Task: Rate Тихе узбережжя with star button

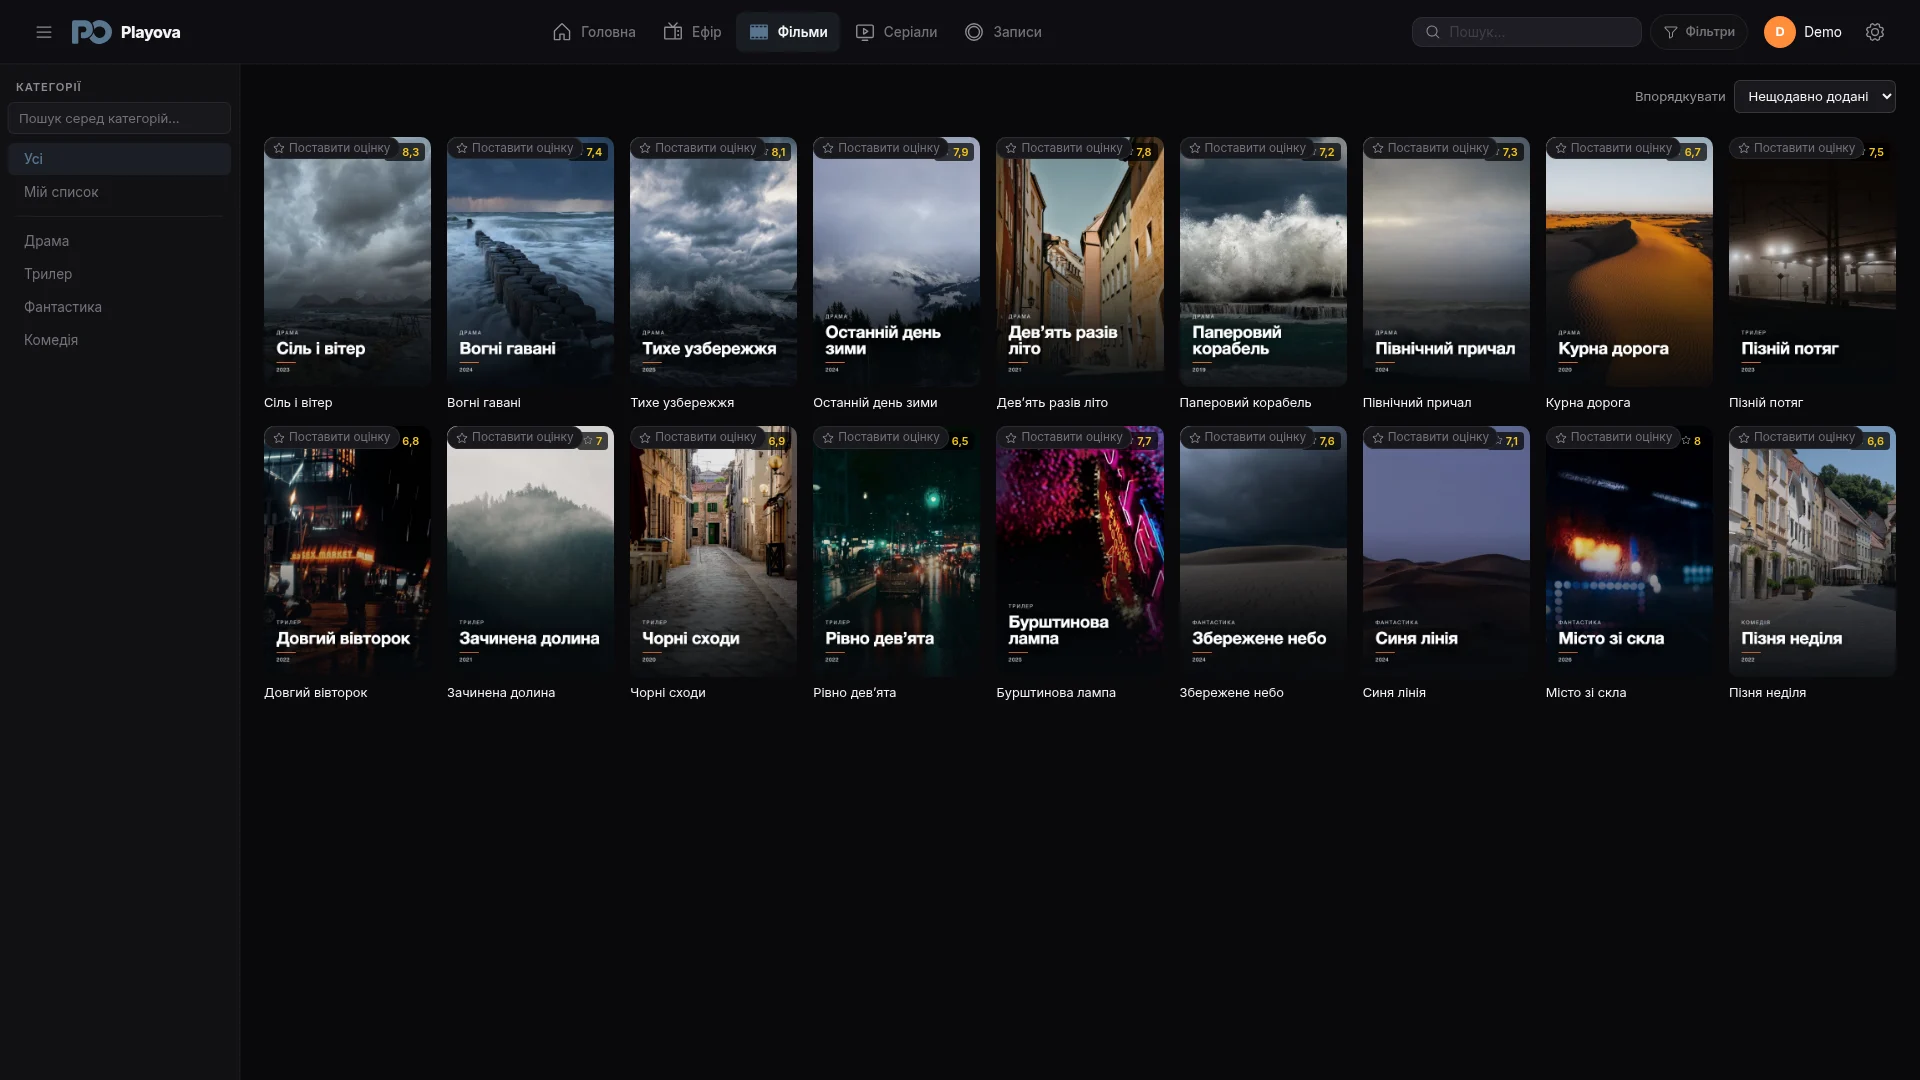Action: coord(698,148)
